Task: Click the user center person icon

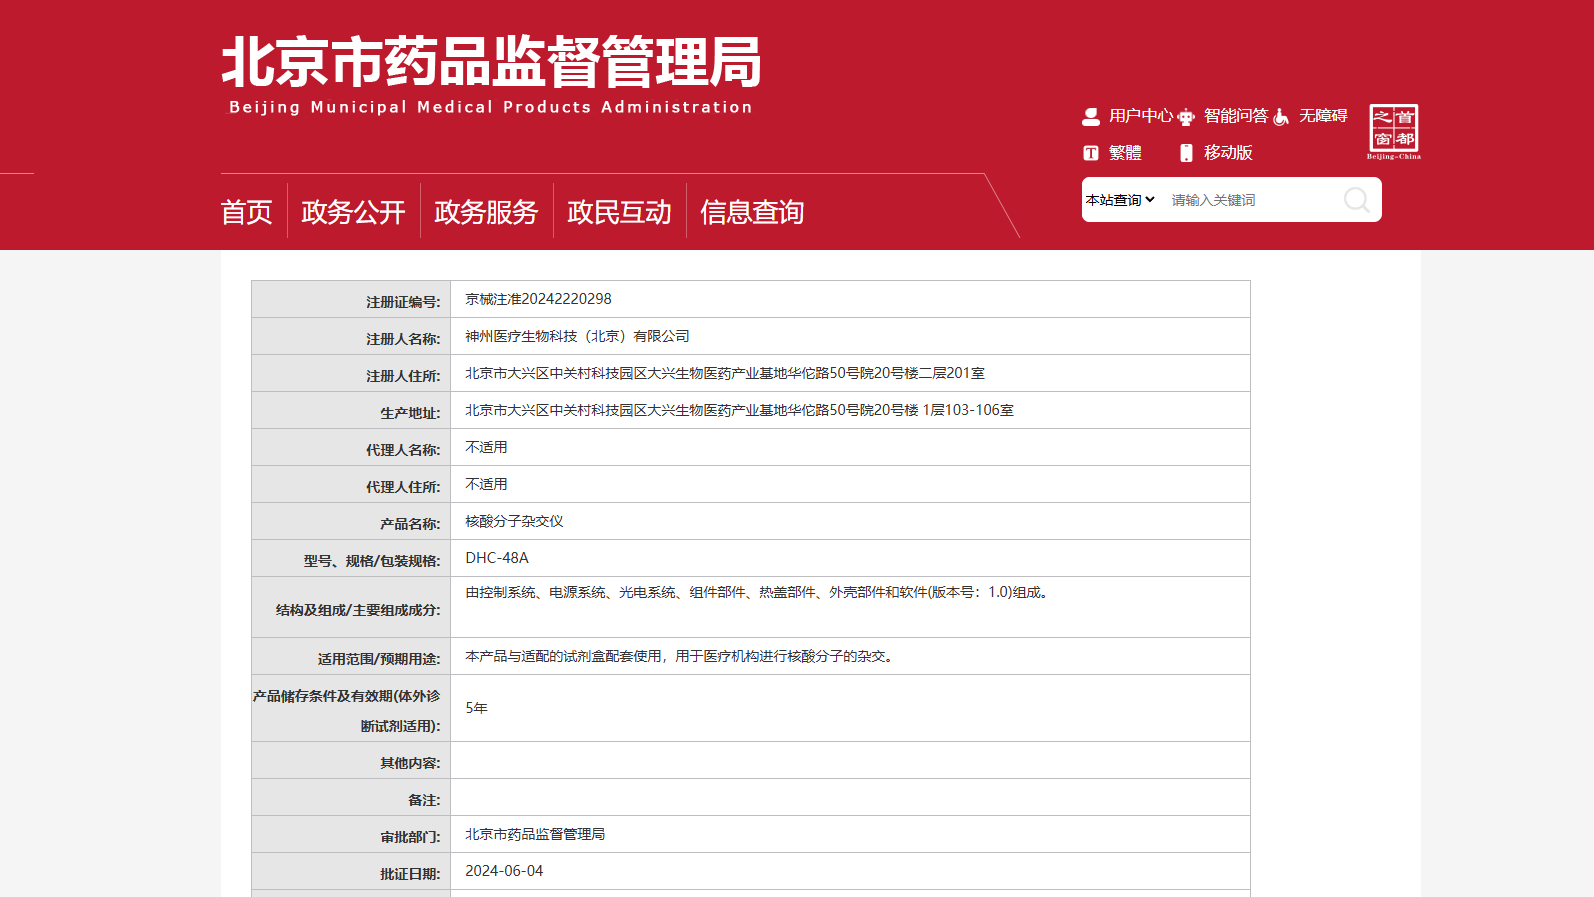Action: click(x=1091, y=117)
